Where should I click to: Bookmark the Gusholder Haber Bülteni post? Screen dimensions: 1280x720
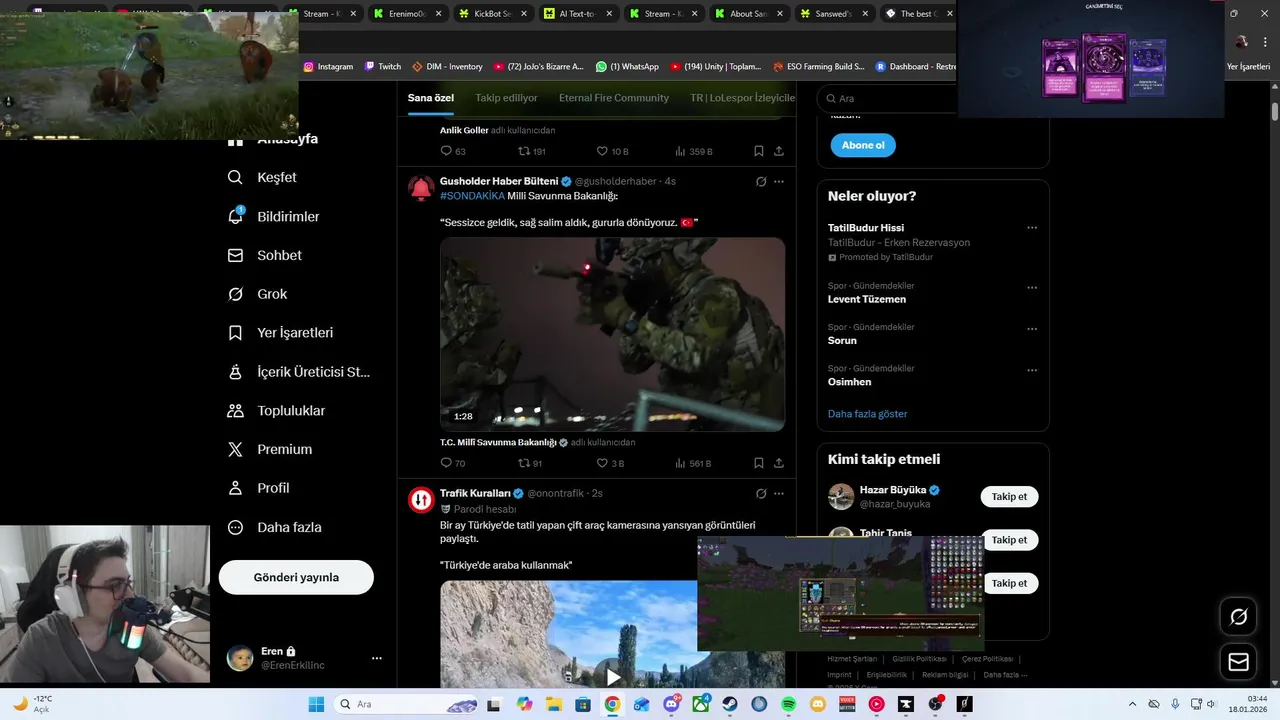coord(759,463)
